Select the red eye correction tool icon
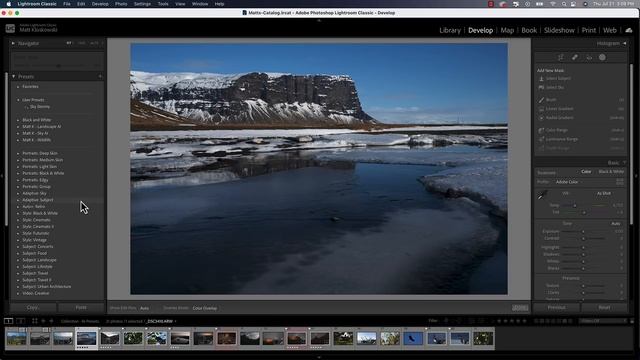Screen dimensions: 640x360 (x=589, y=58)
